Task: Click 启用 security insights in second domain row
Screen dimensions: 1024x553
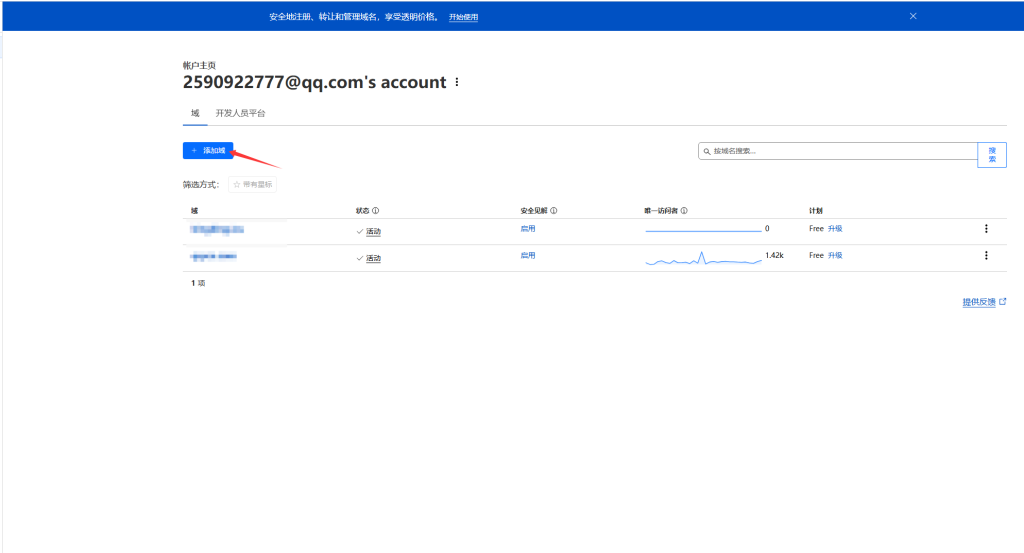Action: click(528, 255)
